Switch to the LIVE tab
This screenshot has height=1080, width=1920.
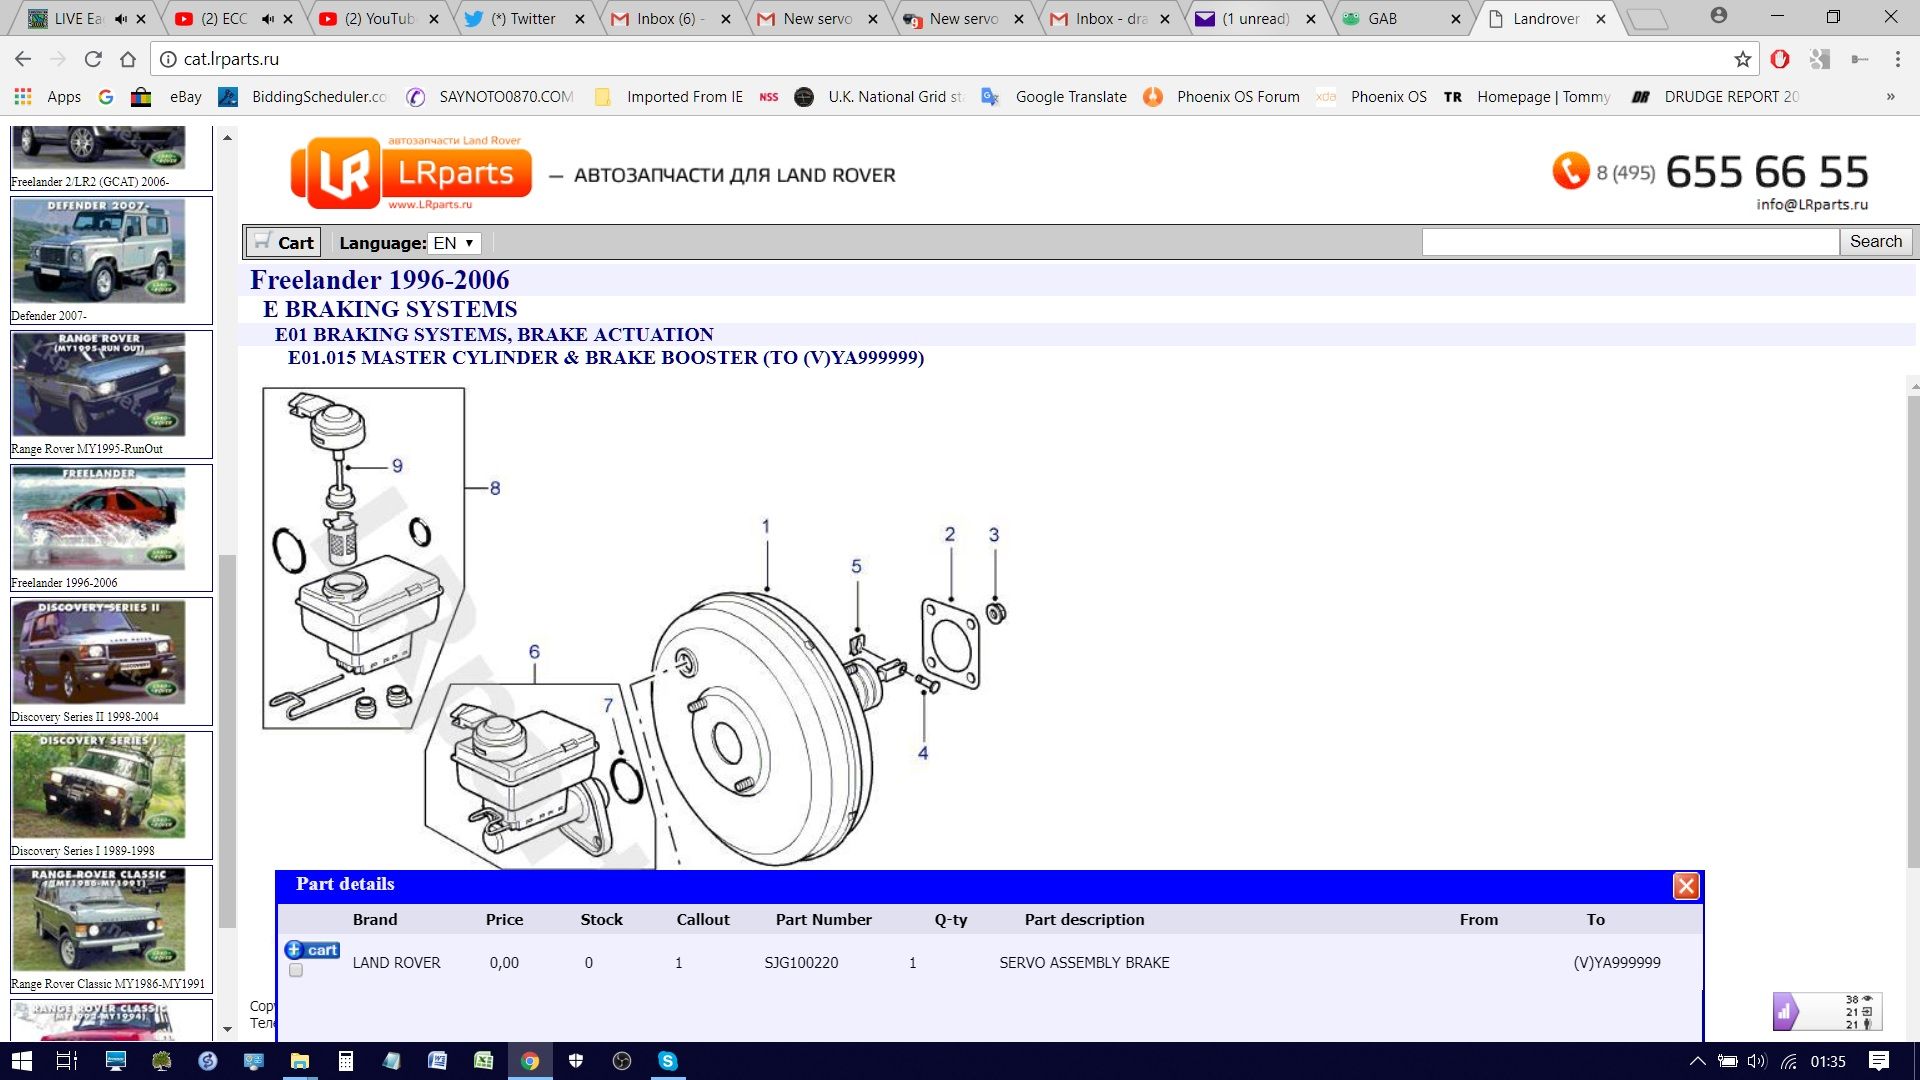(x=78, y=19)
